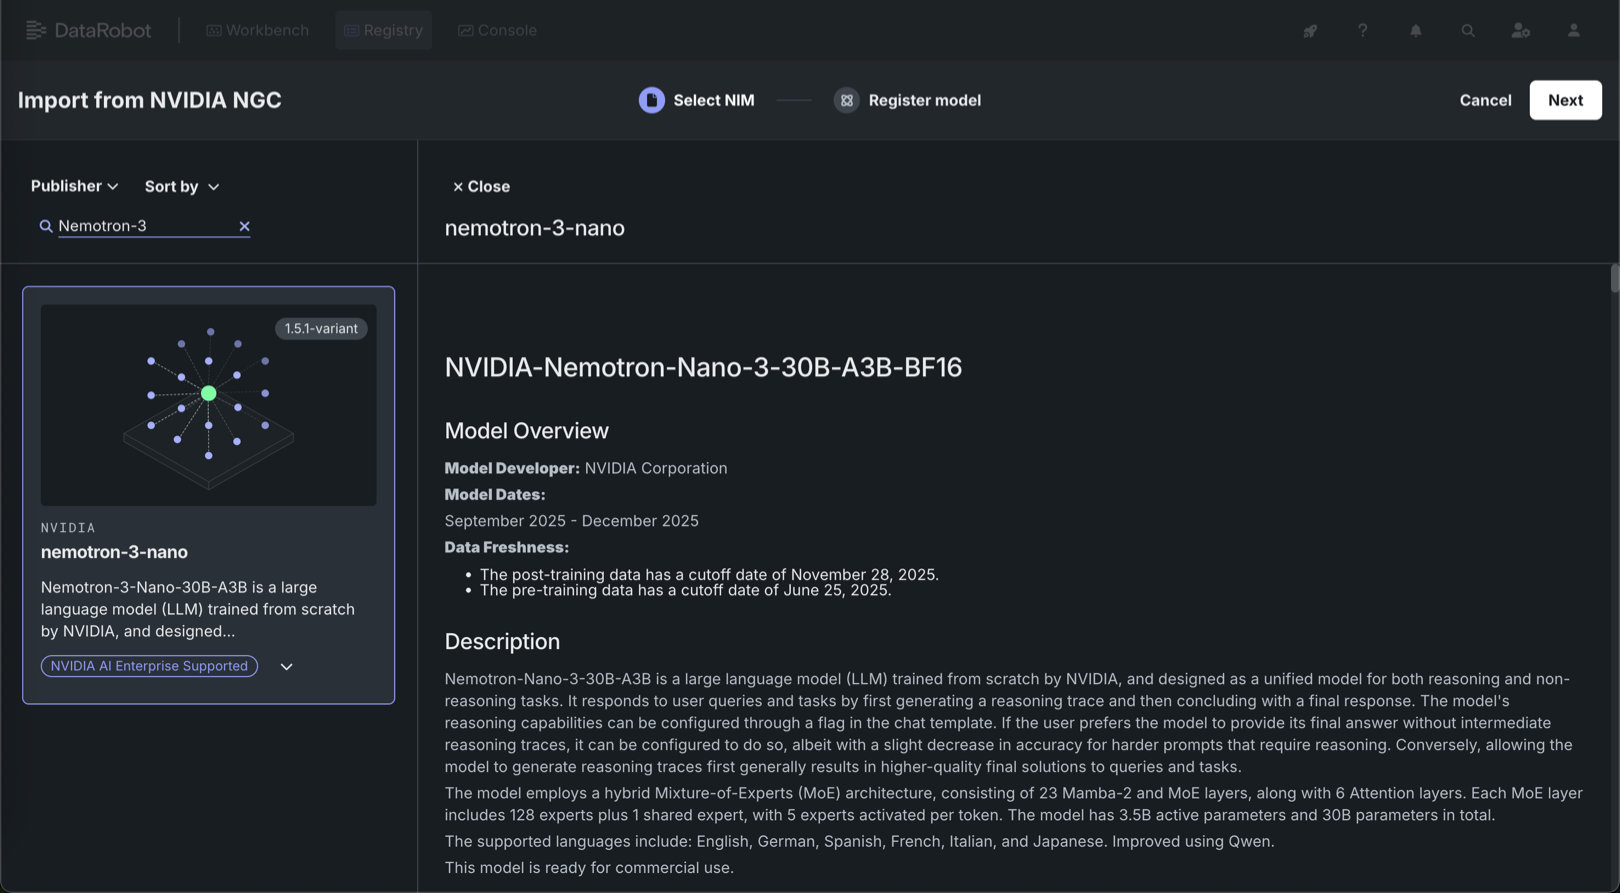Image resolution: width=1620 pixels, height=893 pixels.
Task: Expand the Publisher filter dropdown
Action: point(74,186)
